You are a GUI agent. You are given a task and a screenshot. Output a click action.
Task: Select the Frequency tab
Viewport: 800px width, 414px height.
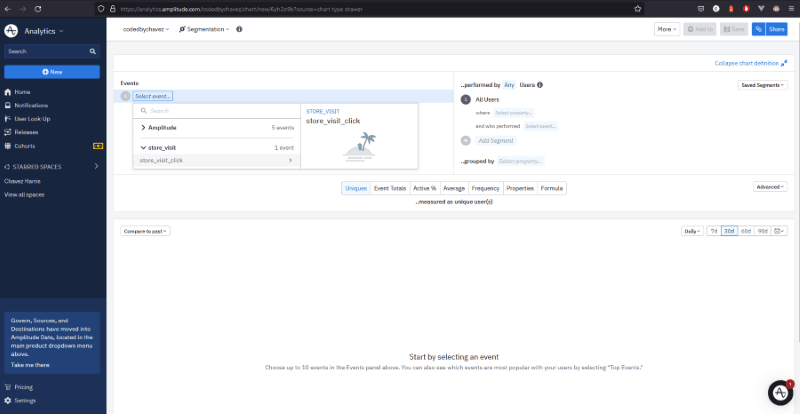pos(486,188)
